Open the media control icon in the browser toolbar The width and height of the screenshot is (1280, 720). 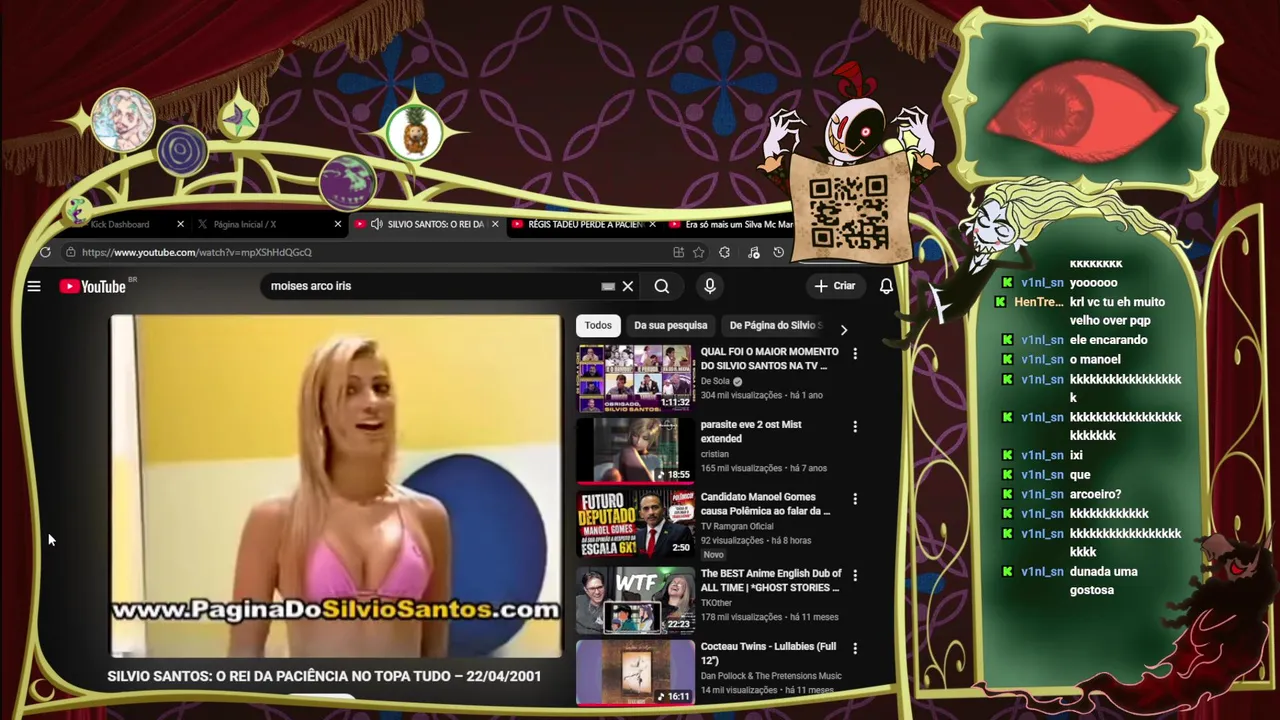tap(753, 252)
